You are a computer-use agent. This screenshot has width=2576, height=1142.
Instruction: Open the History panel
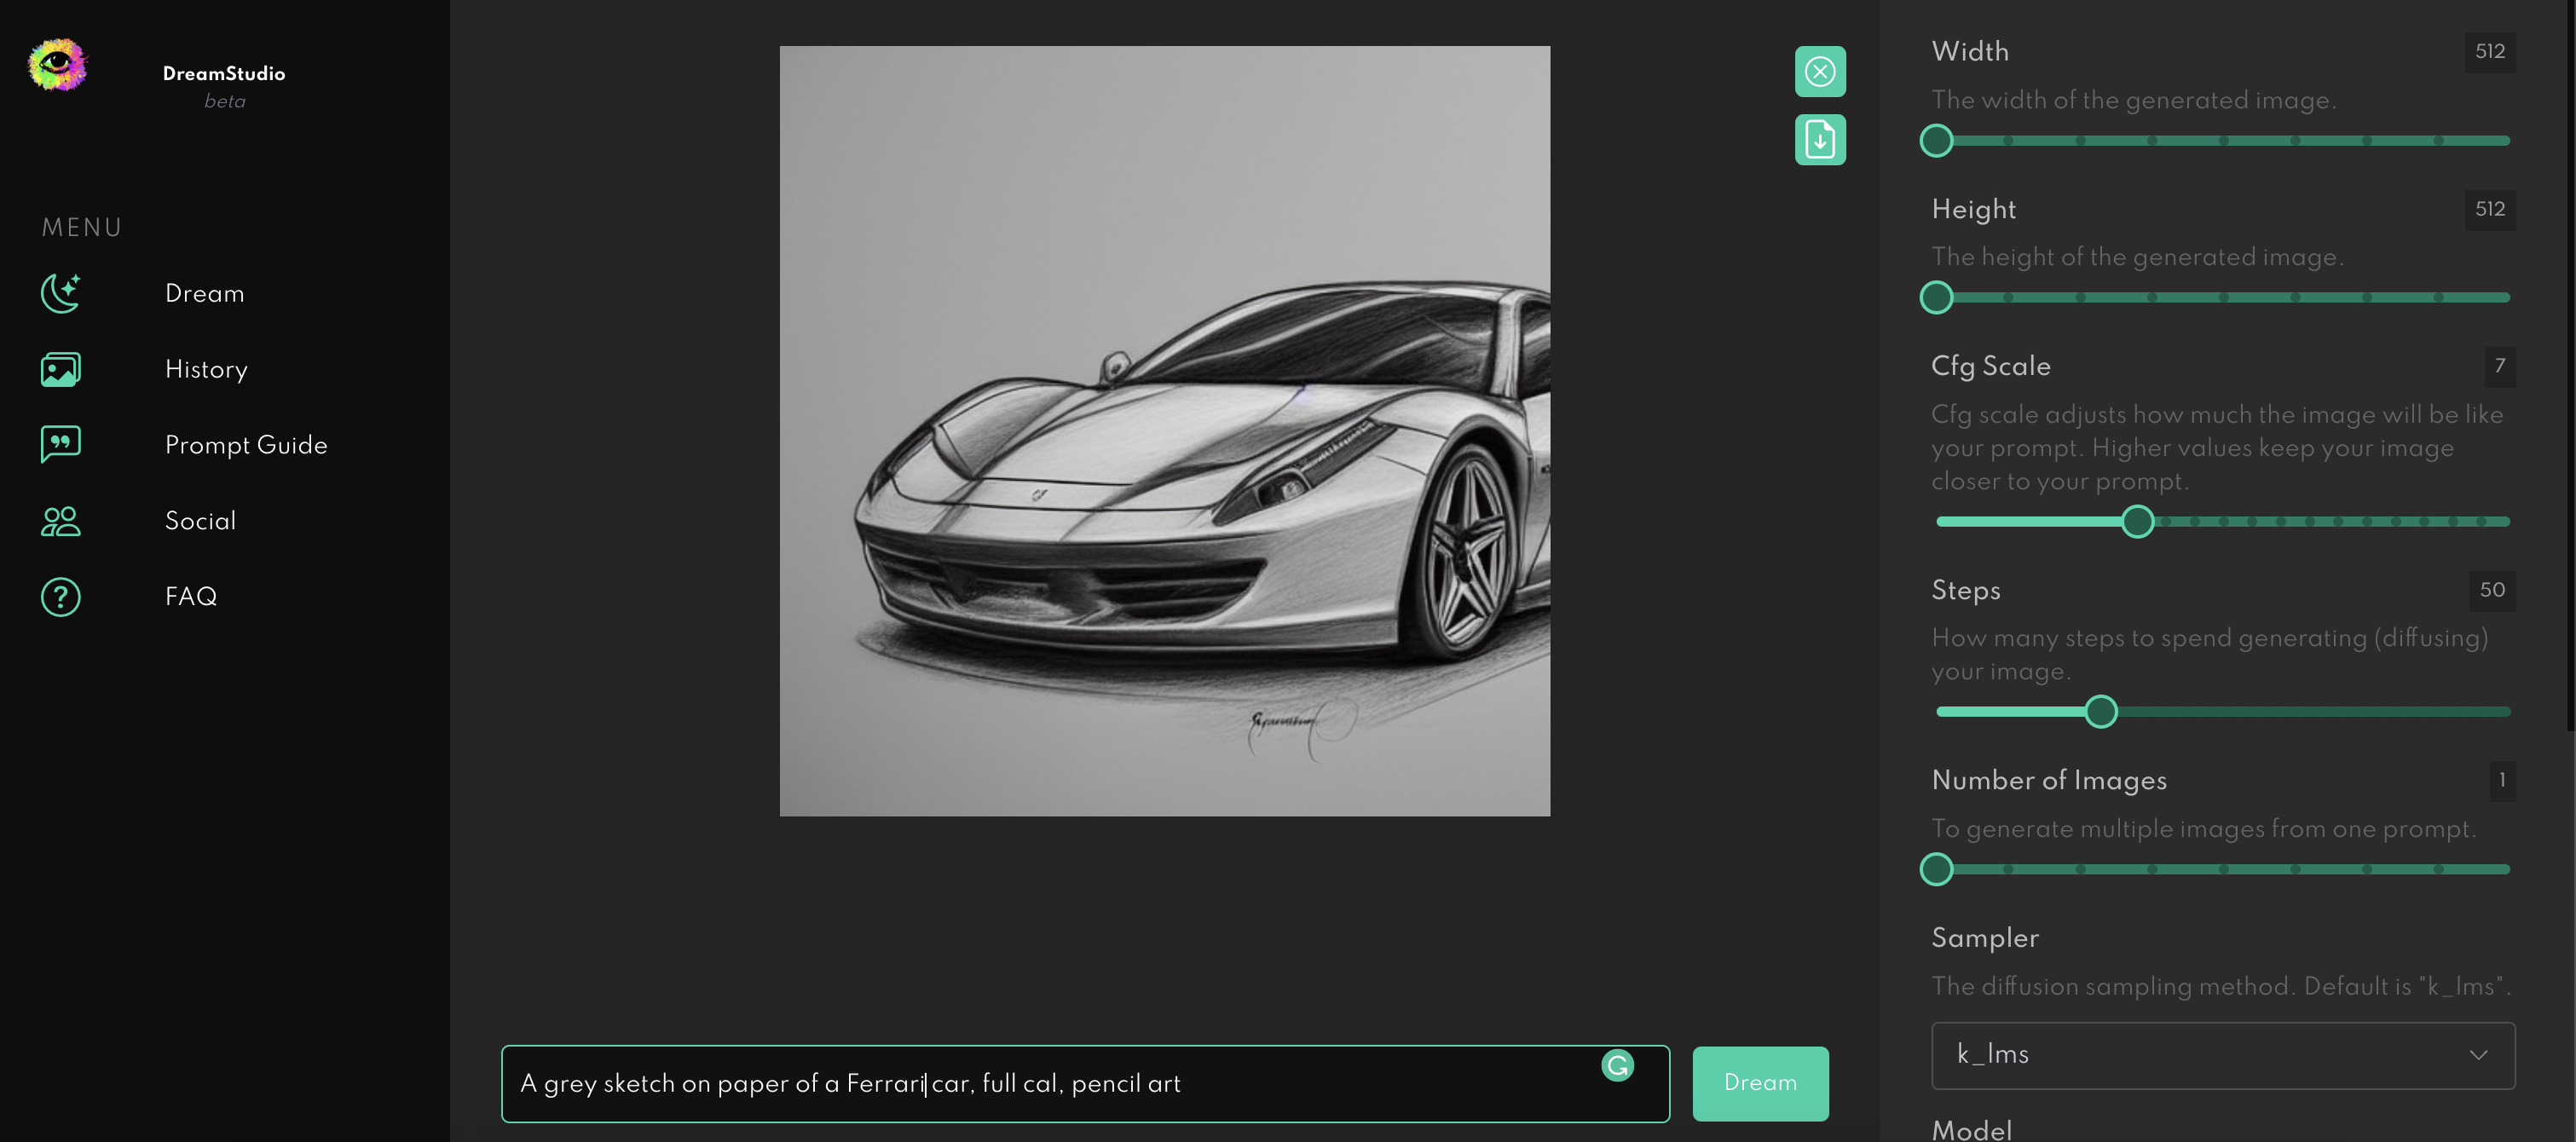(205, 368)
